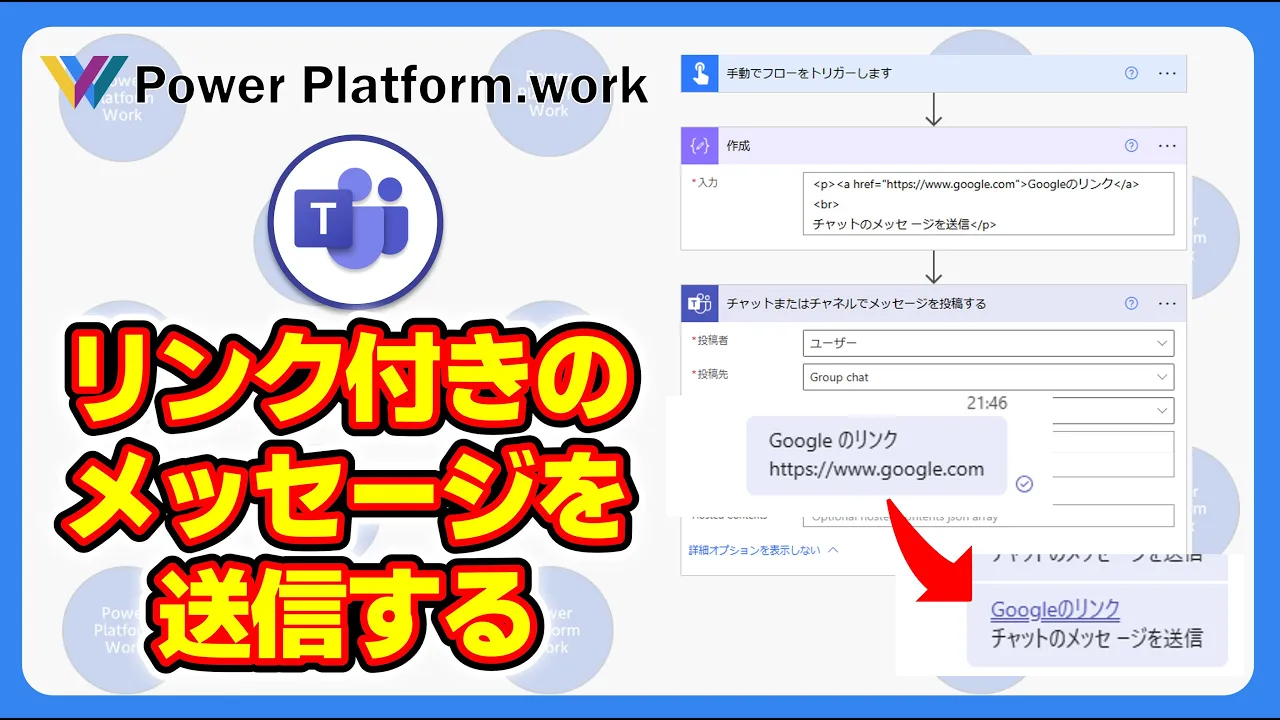Click the large Microsoft Teams logo
This screenshot has width=1280, height=720.
click(356, 222)
